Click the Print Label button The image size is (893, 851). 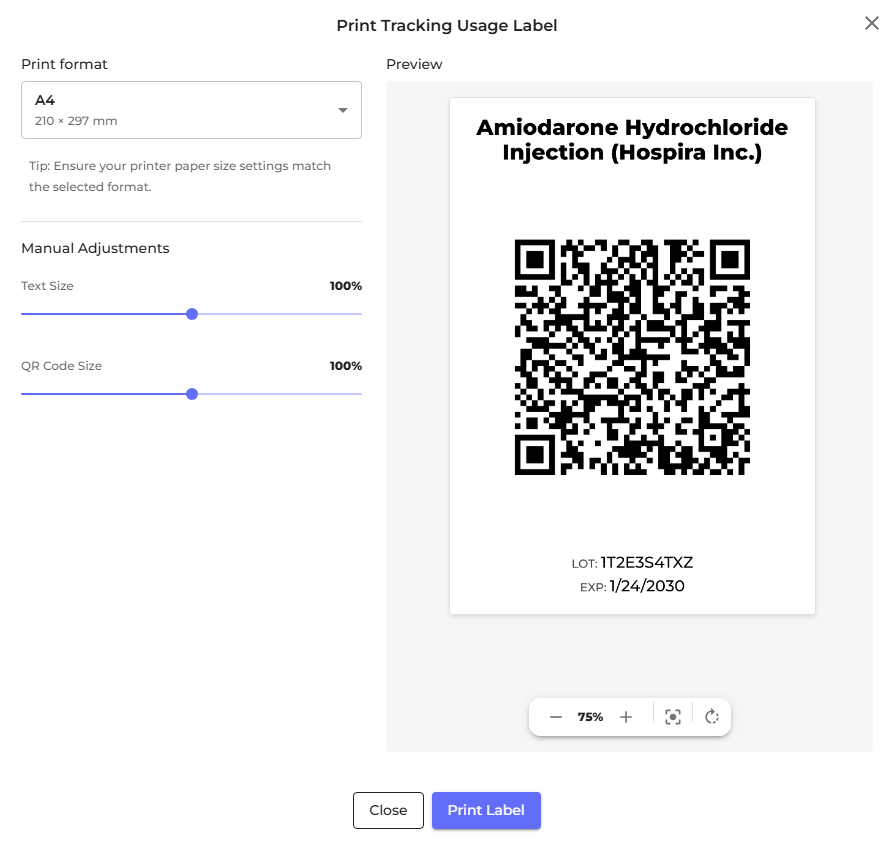(x=486, y=810)
